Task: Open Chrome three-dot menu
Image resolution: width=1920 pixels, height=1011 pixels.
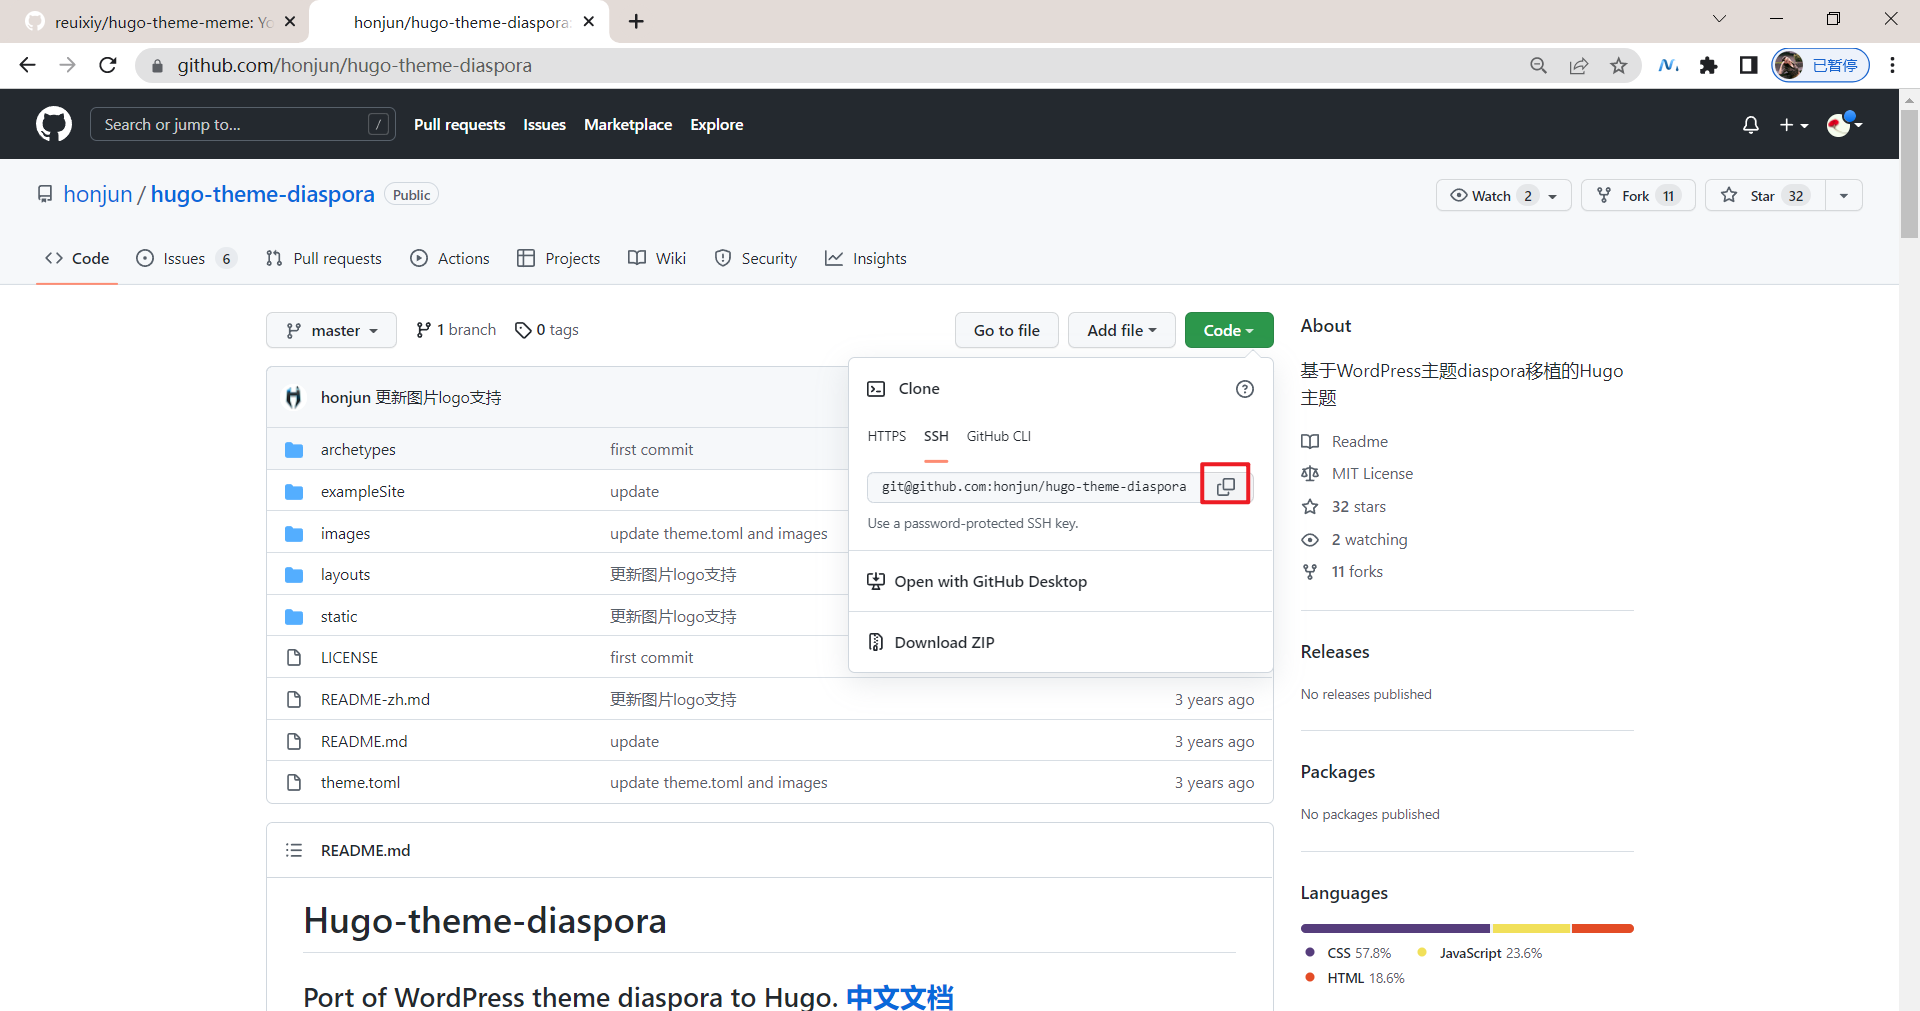Action: (1892, 65)
